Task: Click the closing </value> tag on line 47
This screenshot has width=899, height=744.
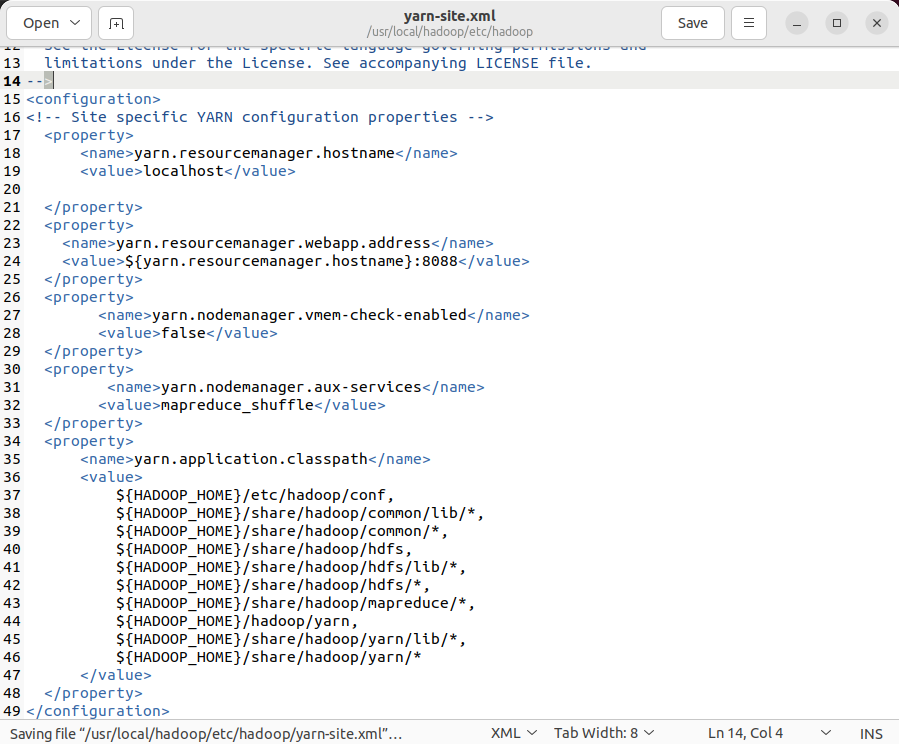Action: tap(116, 675)
